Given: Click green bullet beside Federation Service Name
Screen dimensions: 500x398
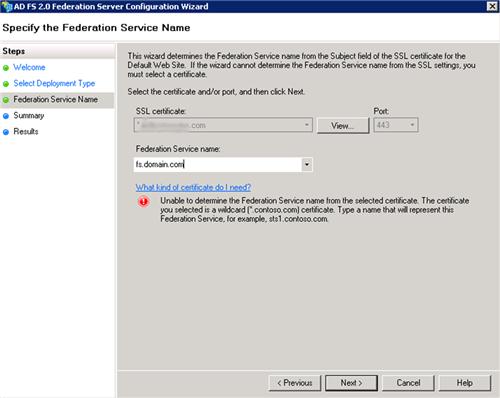Looking at the screenshot, I should 6,100.
